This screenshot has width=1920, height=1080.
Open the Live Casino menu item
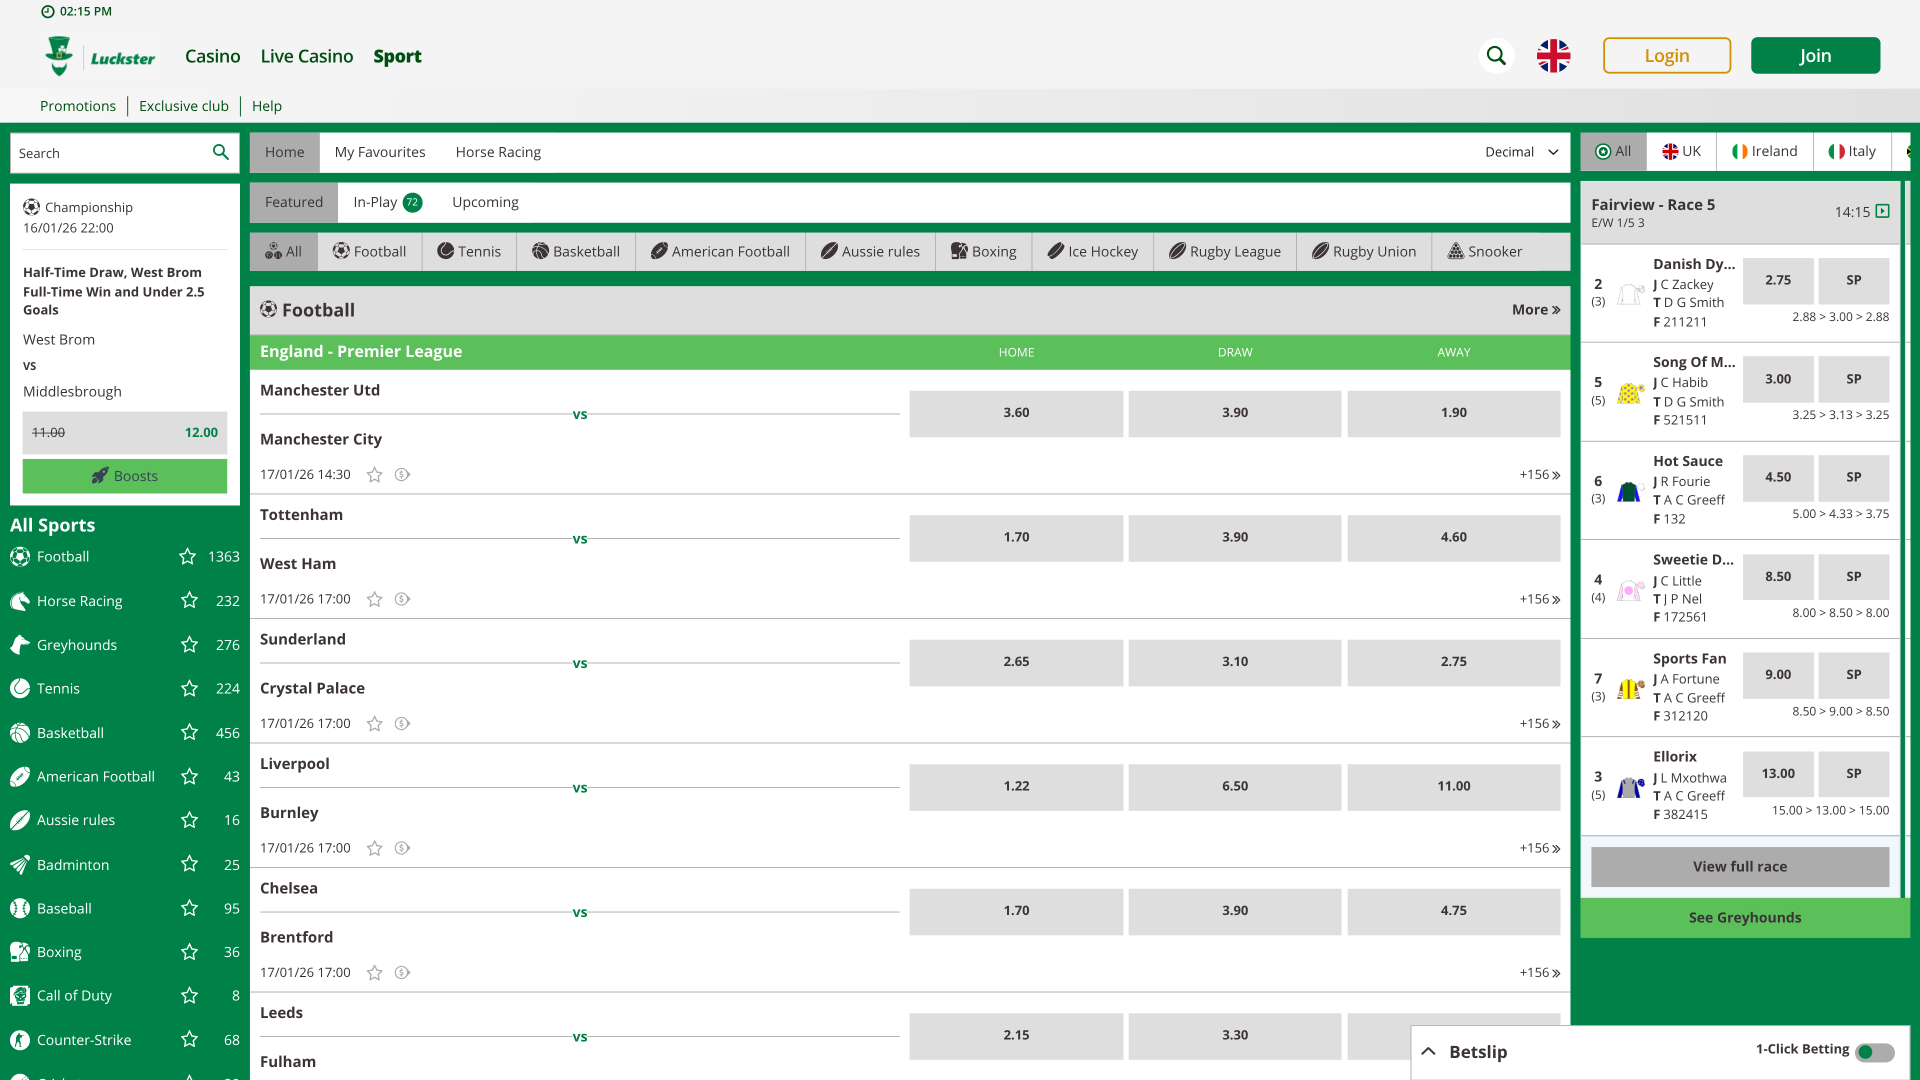307,56
